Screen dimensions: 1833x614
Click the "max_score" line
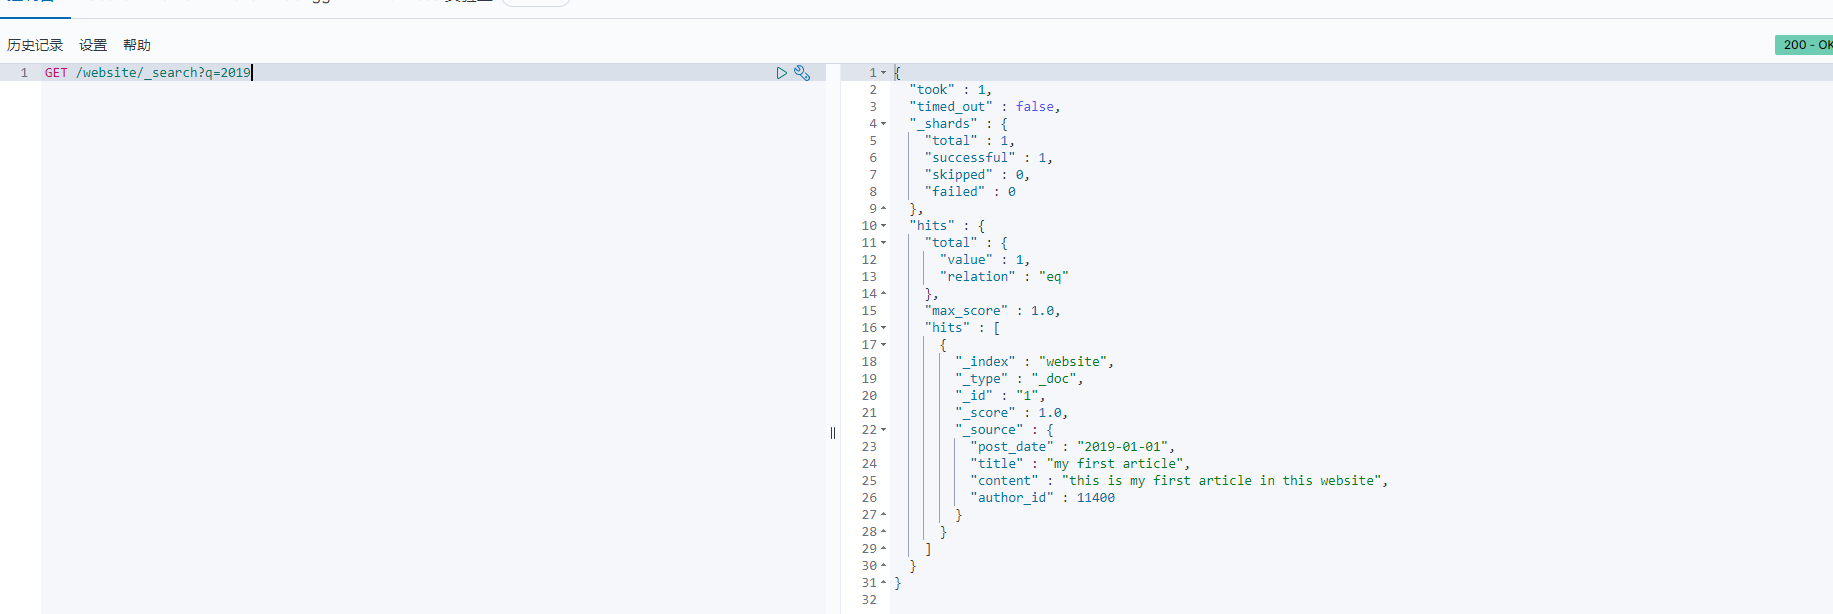point(992,311)
